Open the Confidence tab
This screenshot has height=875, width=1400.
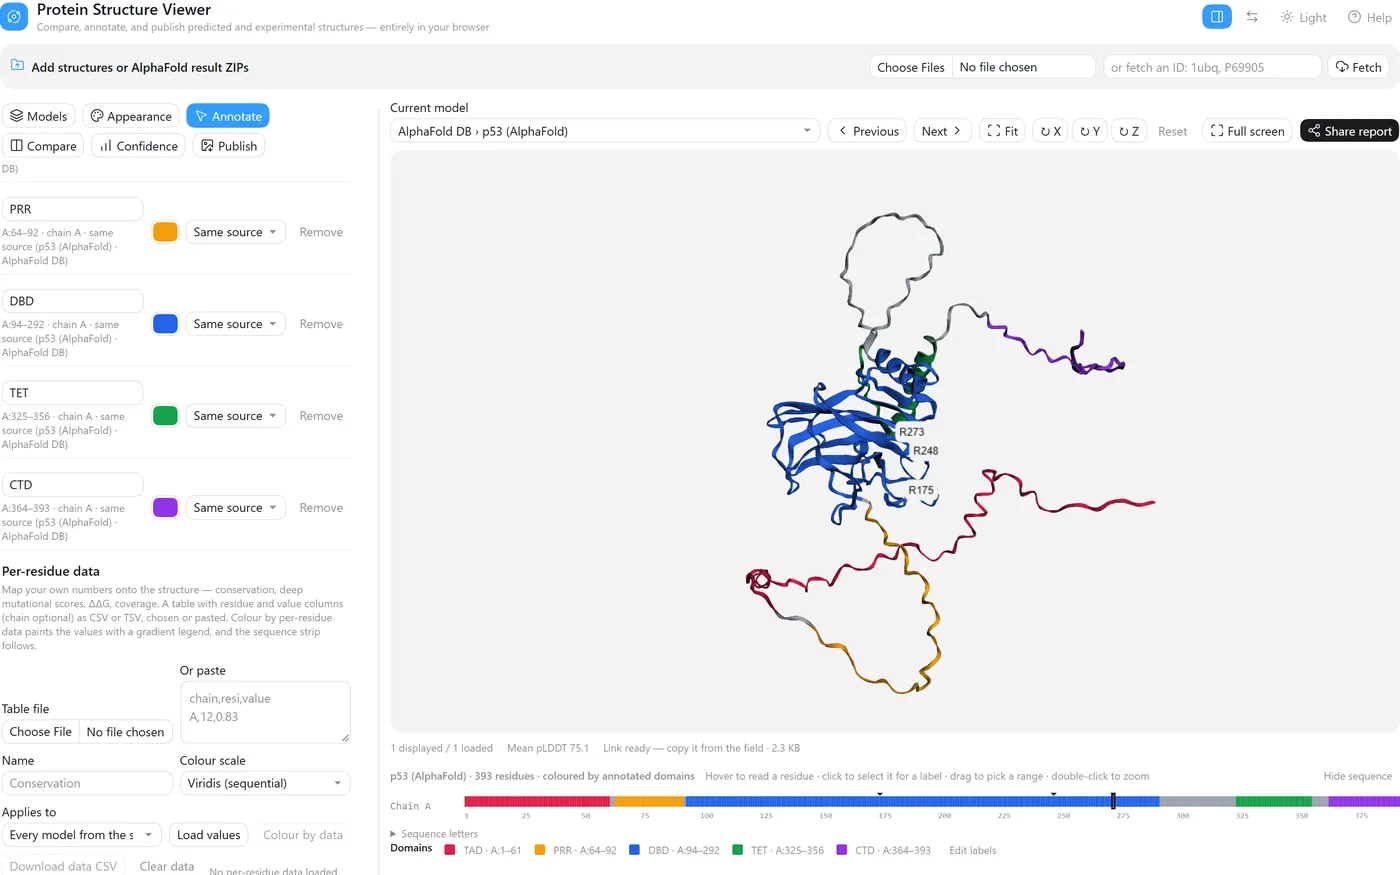tap(138, 146)
